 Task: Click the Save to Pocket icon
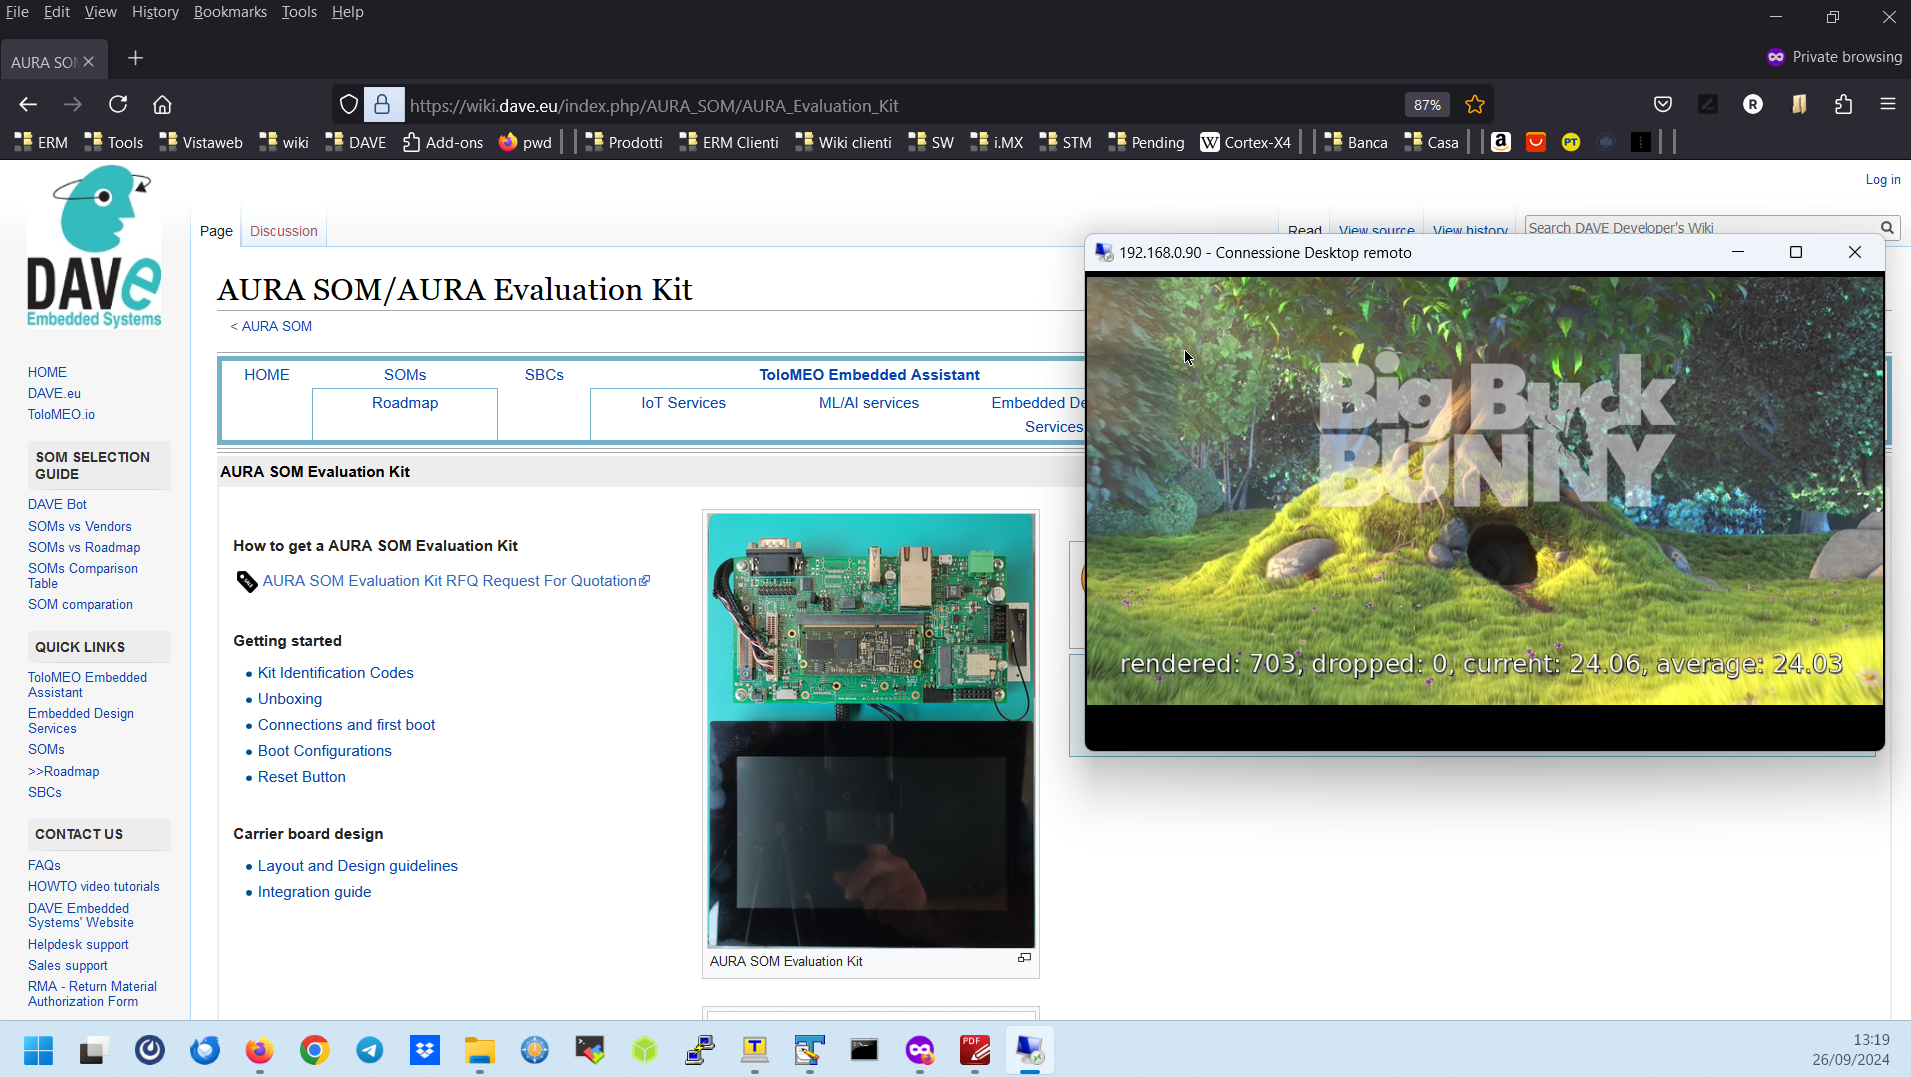coord(1662,105)
